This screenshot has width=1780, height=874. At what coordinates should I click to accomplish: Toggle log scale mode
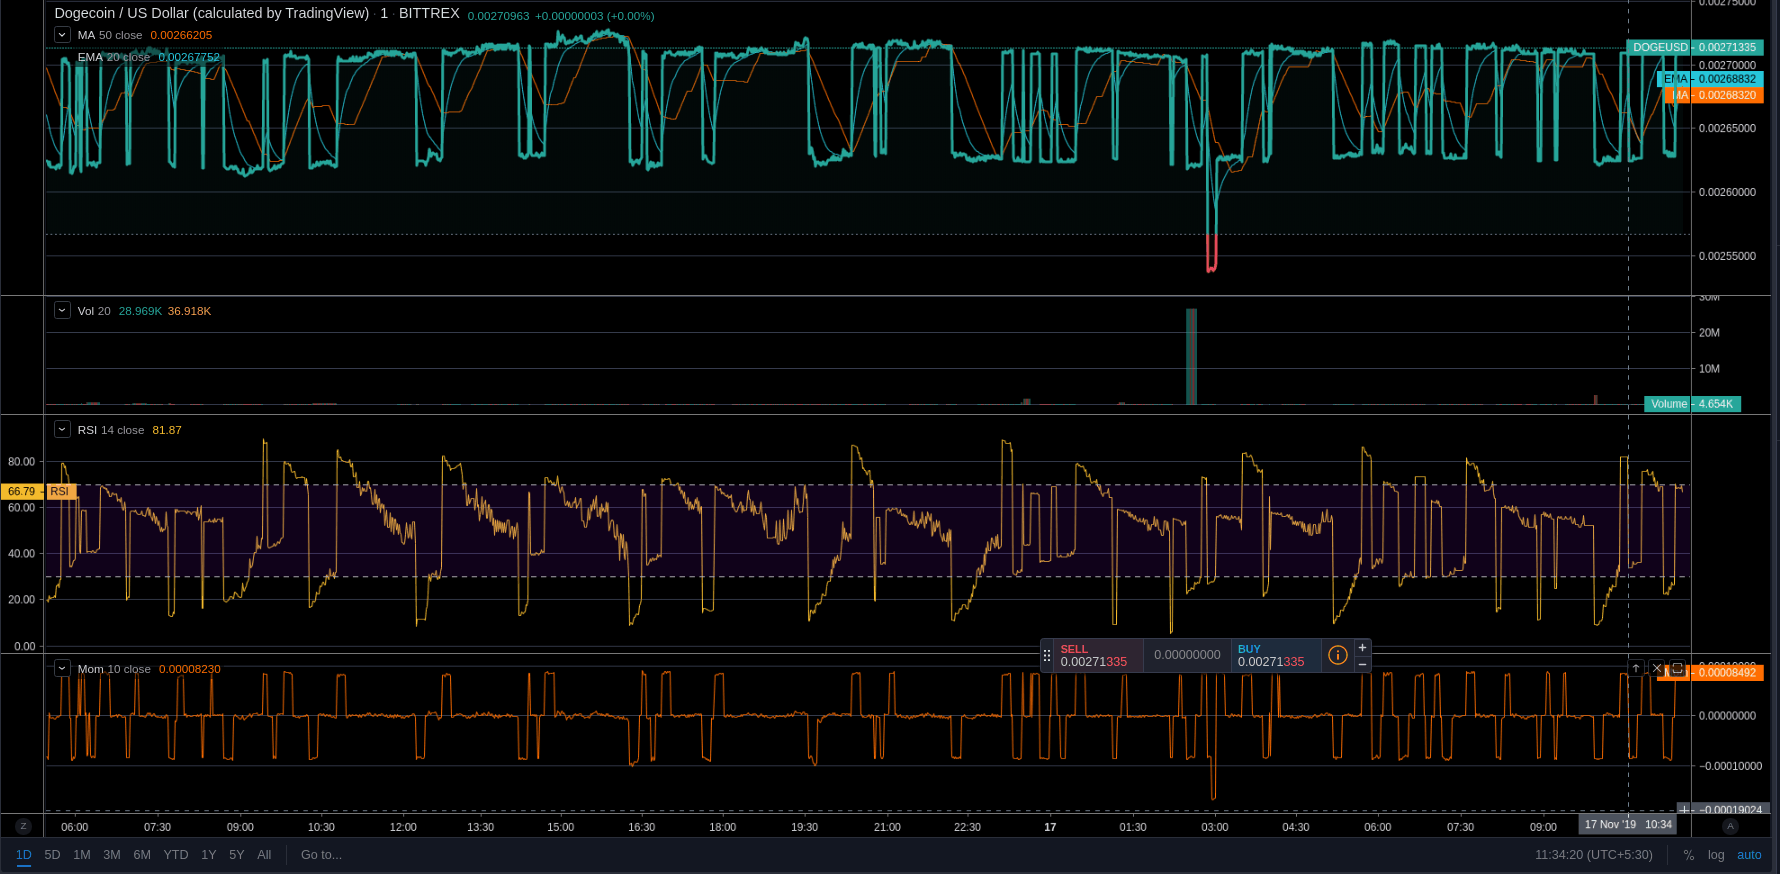1716,855
